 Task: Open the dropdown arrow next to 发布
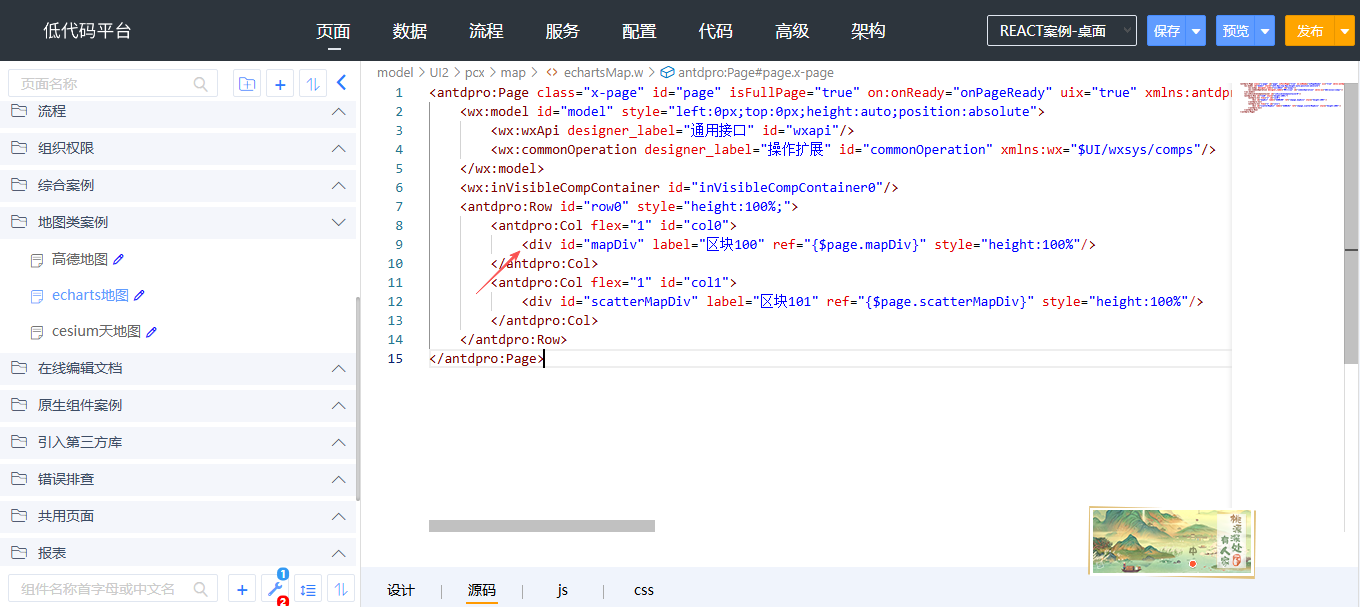click(x=1343, y=31)
